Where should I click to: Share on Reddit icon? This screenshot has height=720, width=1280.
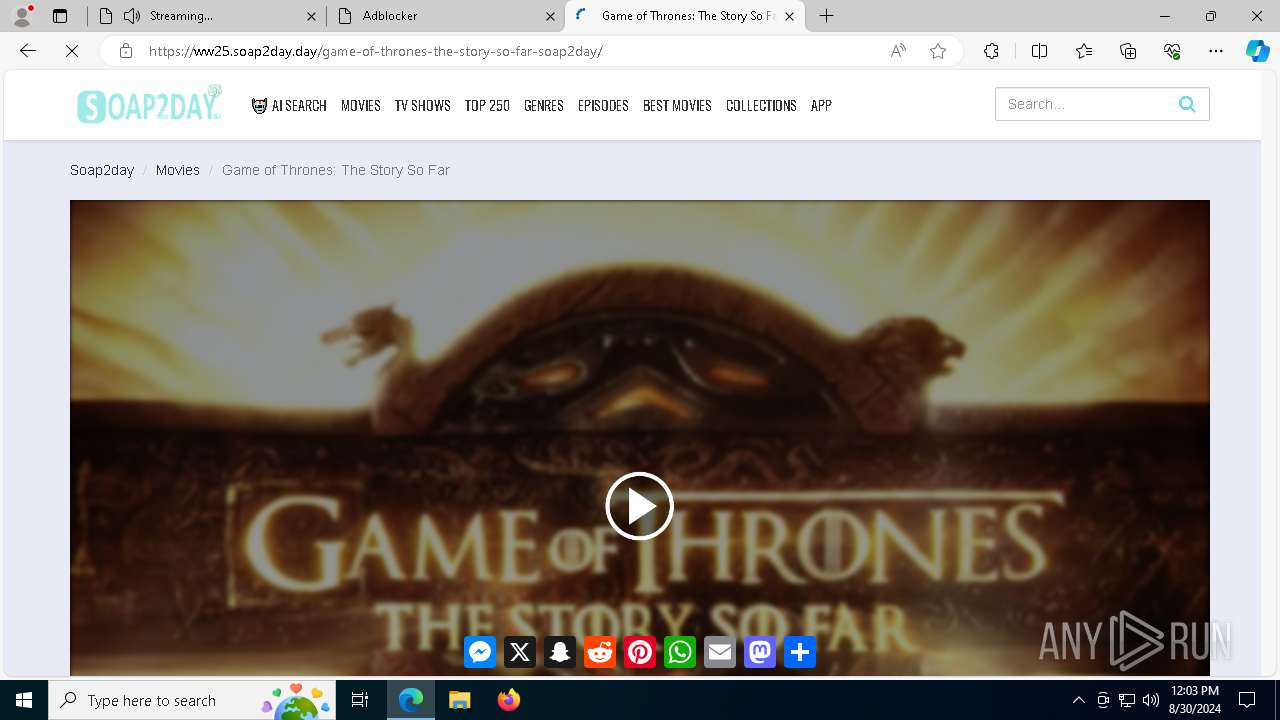click(x=600, y=652)
